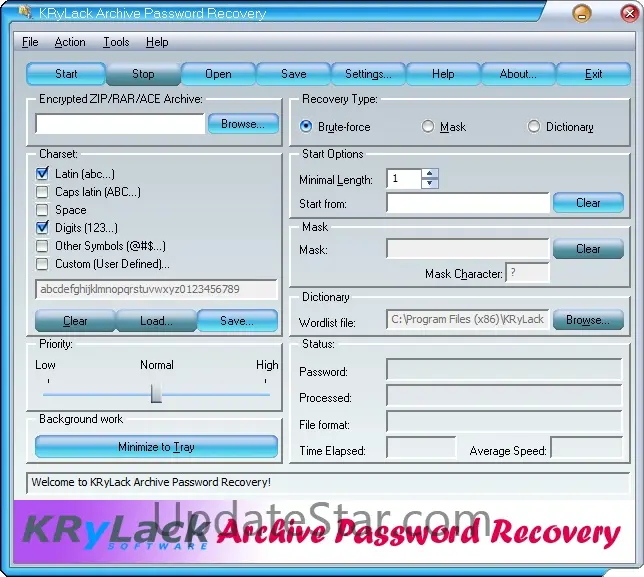Screen dimensions: 644x577
Task: Click the Minimal Length value field
Action: coord(404,179)
